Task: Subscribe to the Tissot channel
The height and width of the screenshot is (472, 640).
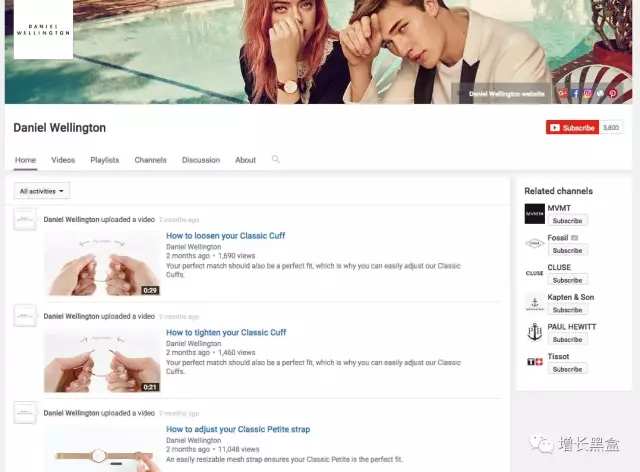Action: (x=567, y=369)
